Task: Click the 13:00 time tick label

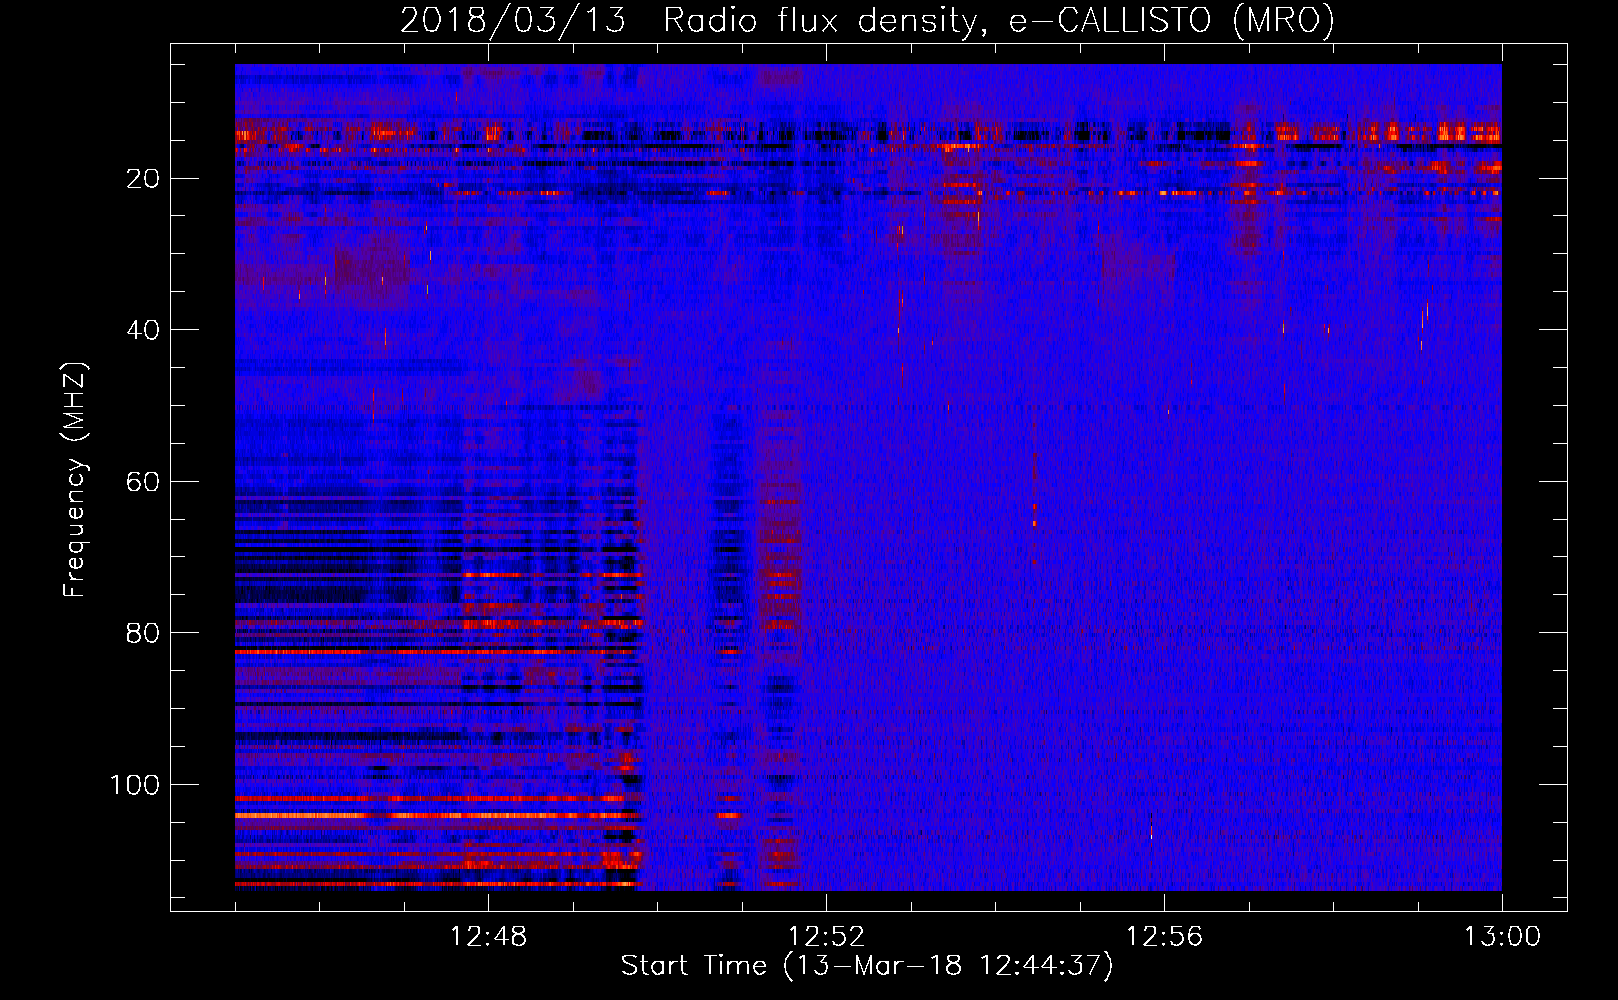Action: pos(1502,937)
